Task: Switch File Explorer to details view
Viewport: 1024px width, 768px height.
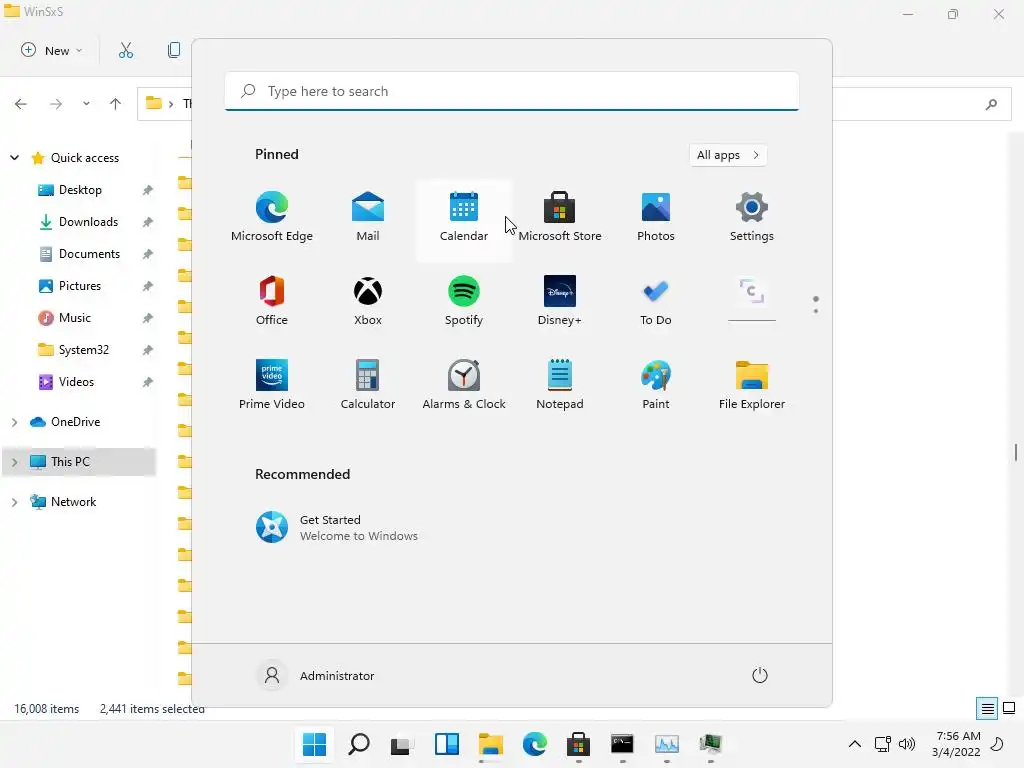Action: 987,709
